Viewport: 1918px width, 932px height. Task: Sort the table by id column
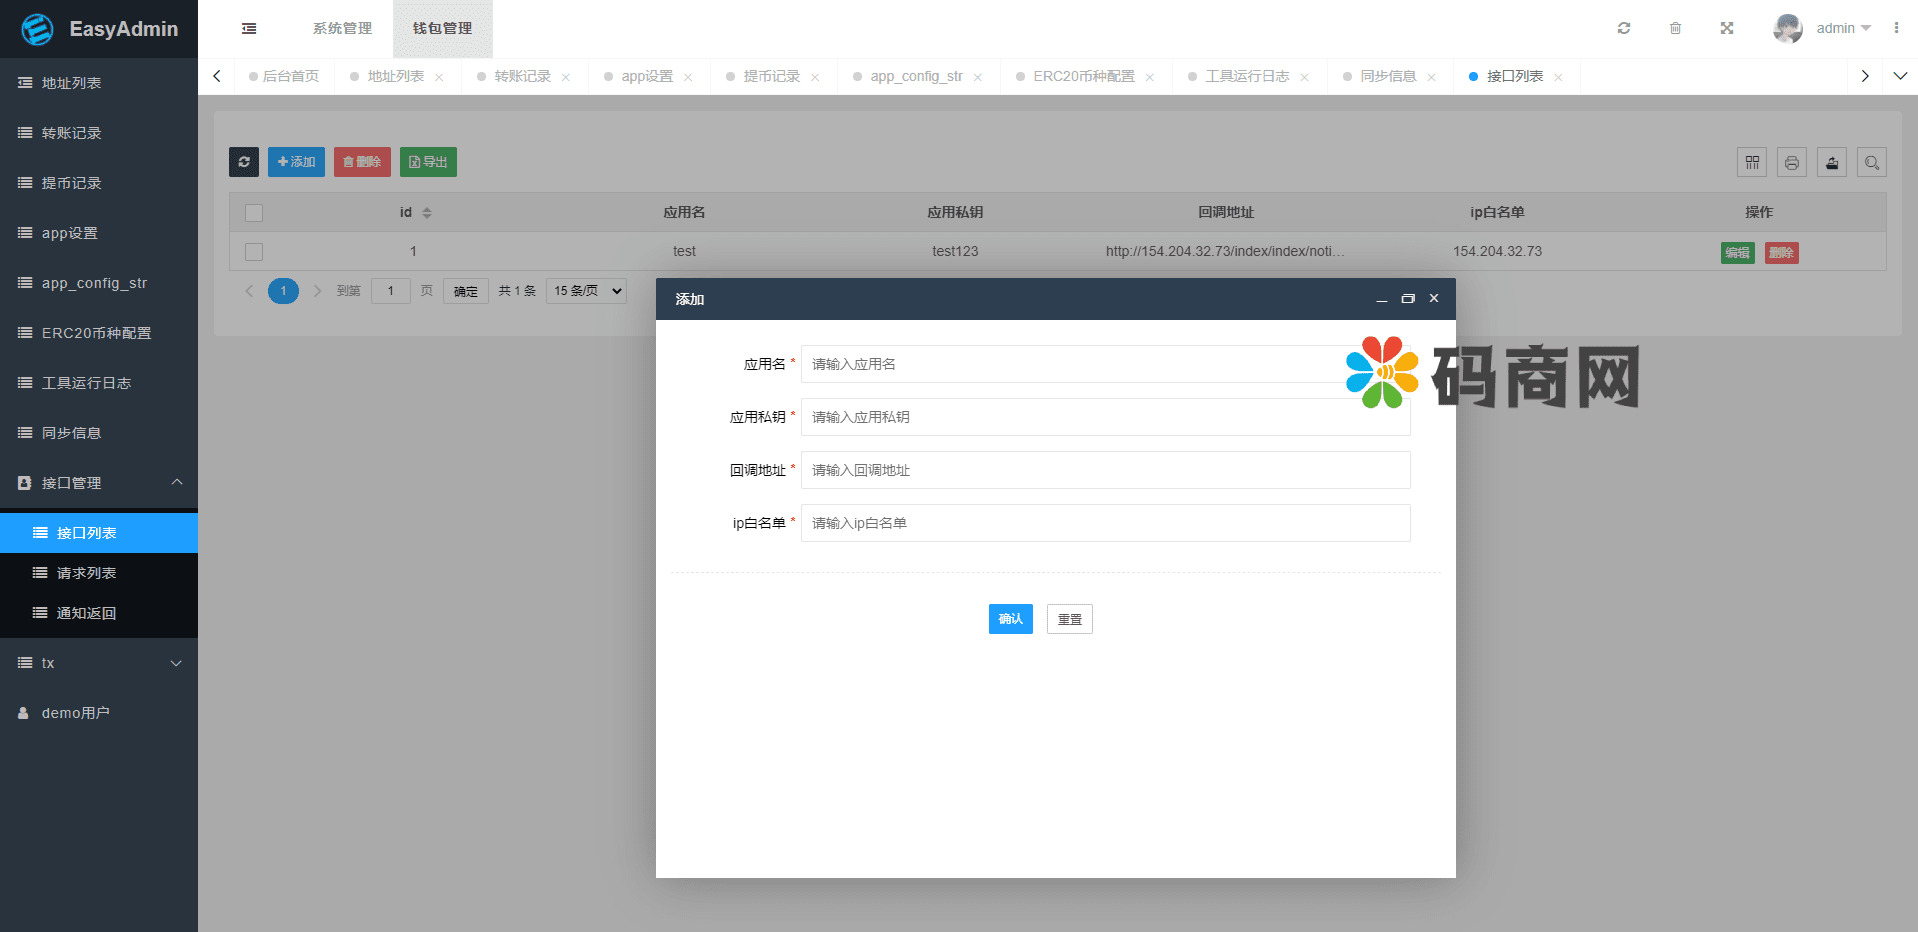point(427,213)
